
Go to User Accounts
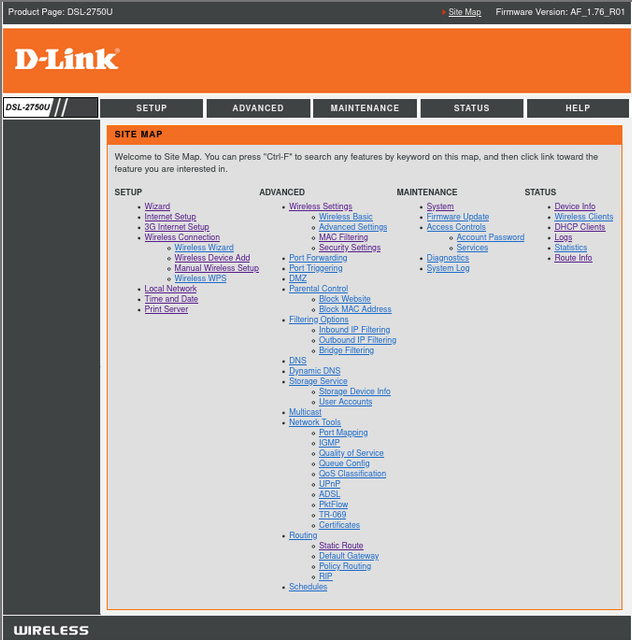[345, 402]
